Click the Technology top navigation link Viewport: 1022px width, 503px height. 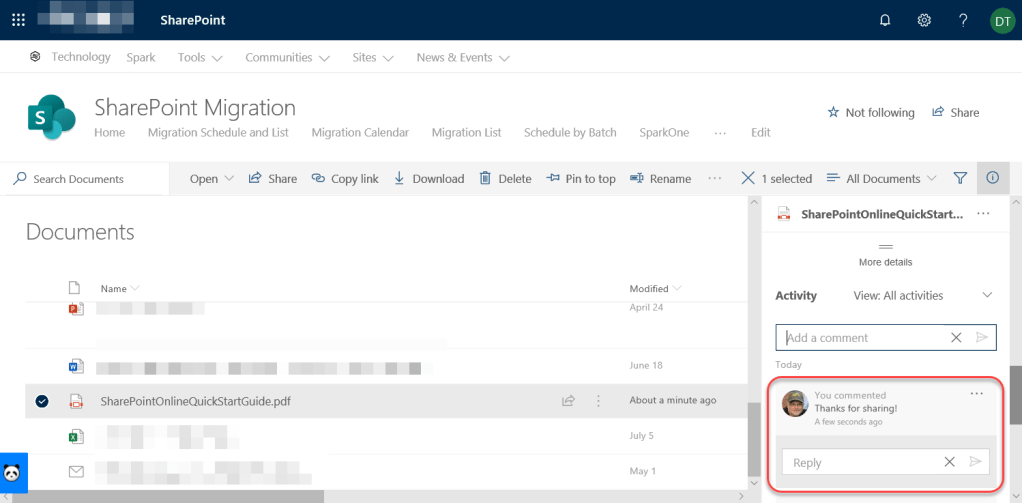click(x=81, y=57)
